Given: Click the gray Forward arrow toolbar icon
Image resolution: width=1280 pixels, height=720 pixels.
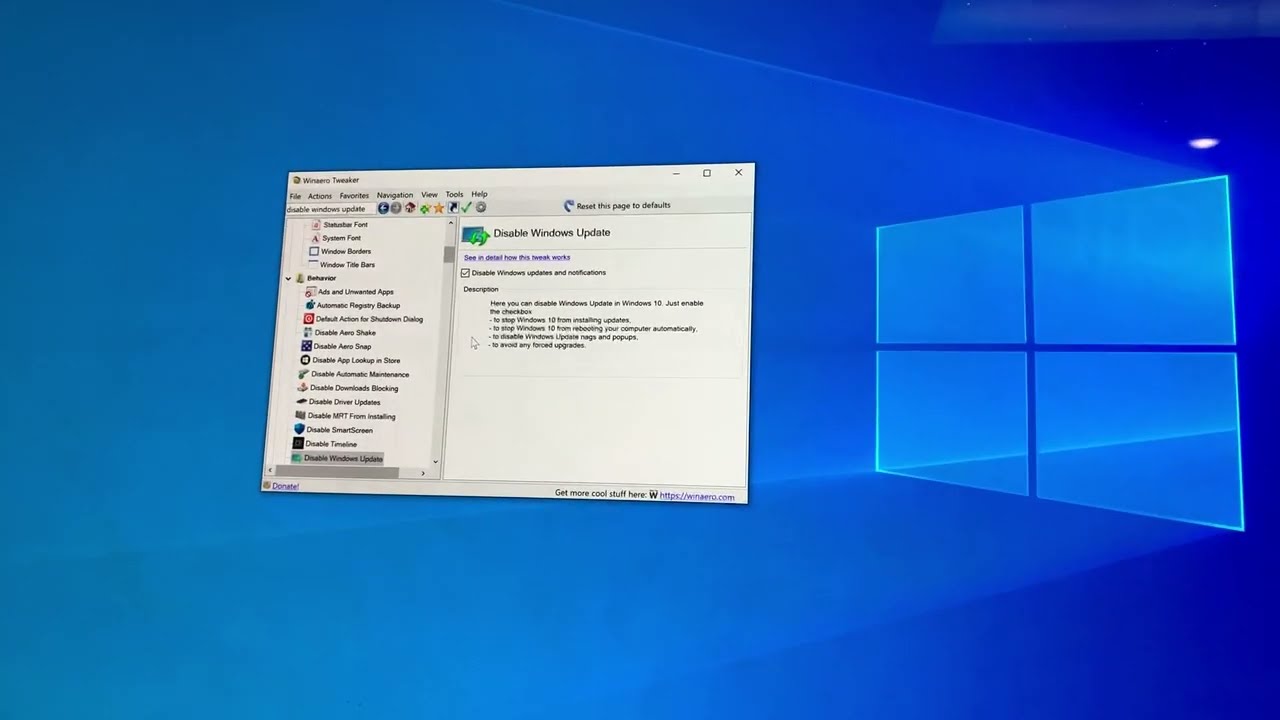Looking at the screenshot, I should click(396, 208).
